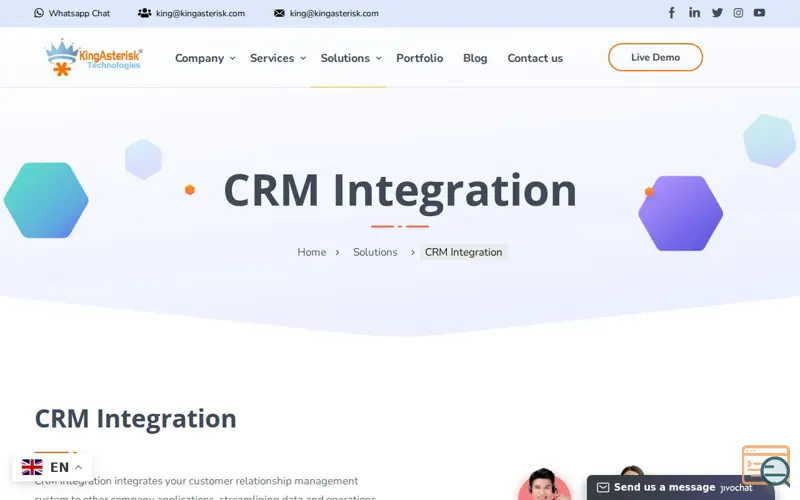This screenshot has width=800, height=500.
Task: Click the group people icon beside first email
Action: (x=144, y=13)
